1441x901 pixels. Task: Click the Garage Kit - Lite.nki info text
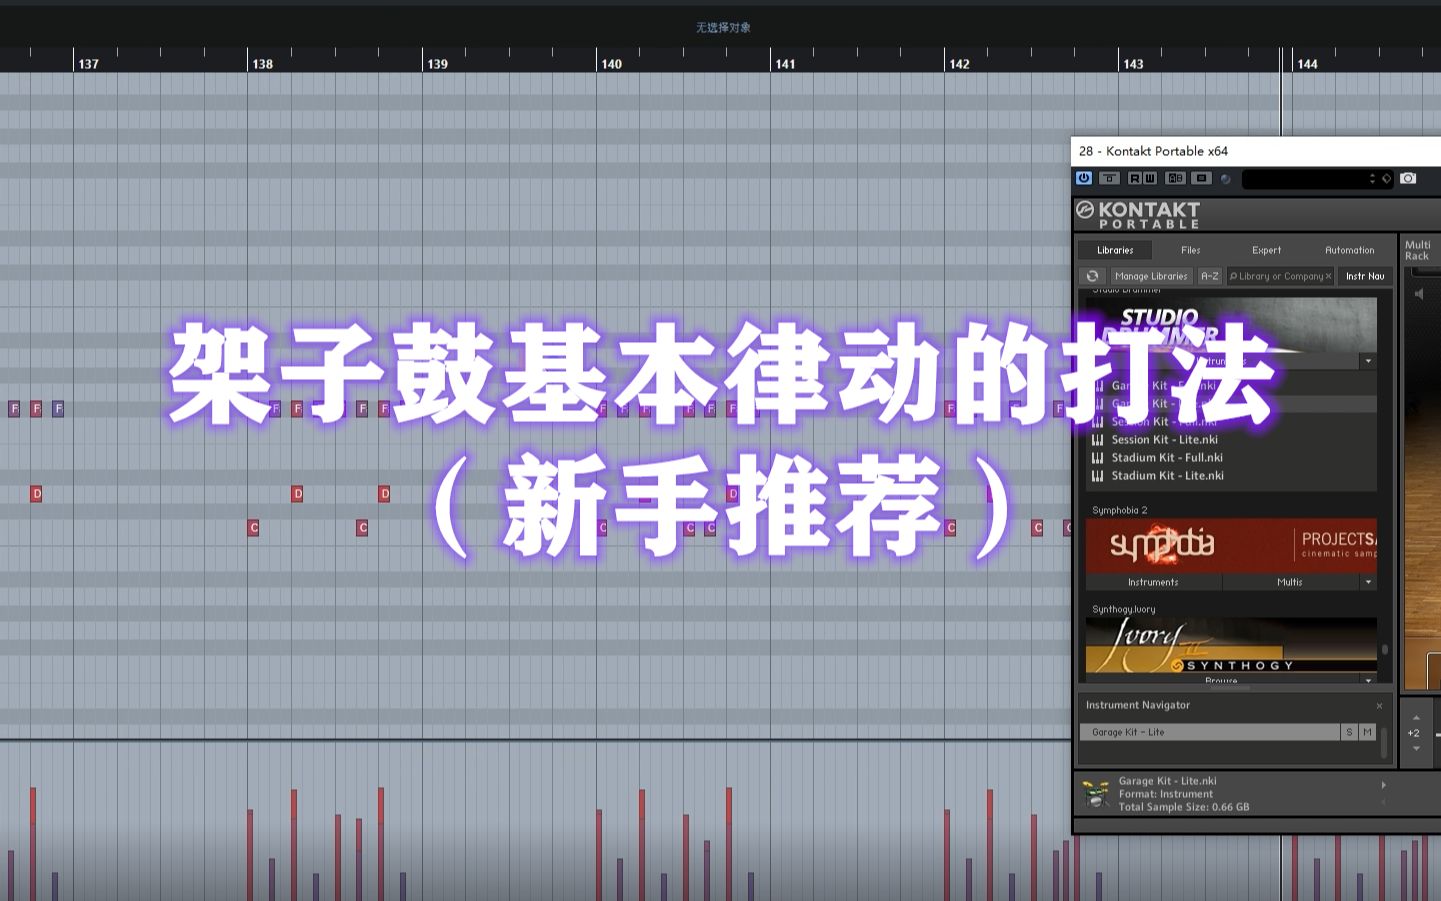(1167, 781)
